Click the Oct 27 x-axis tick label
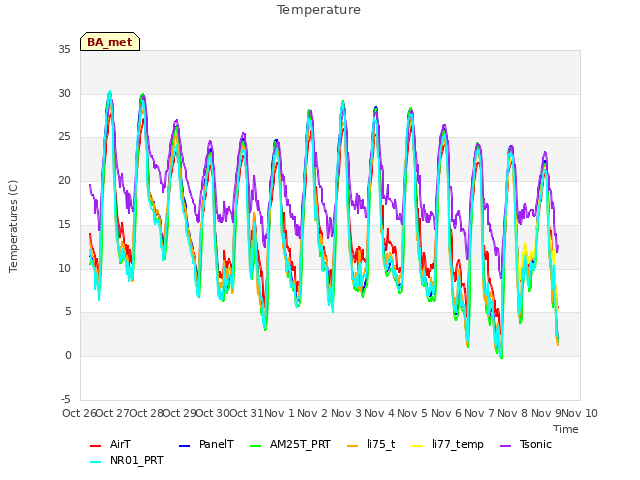 click(112, 413)
